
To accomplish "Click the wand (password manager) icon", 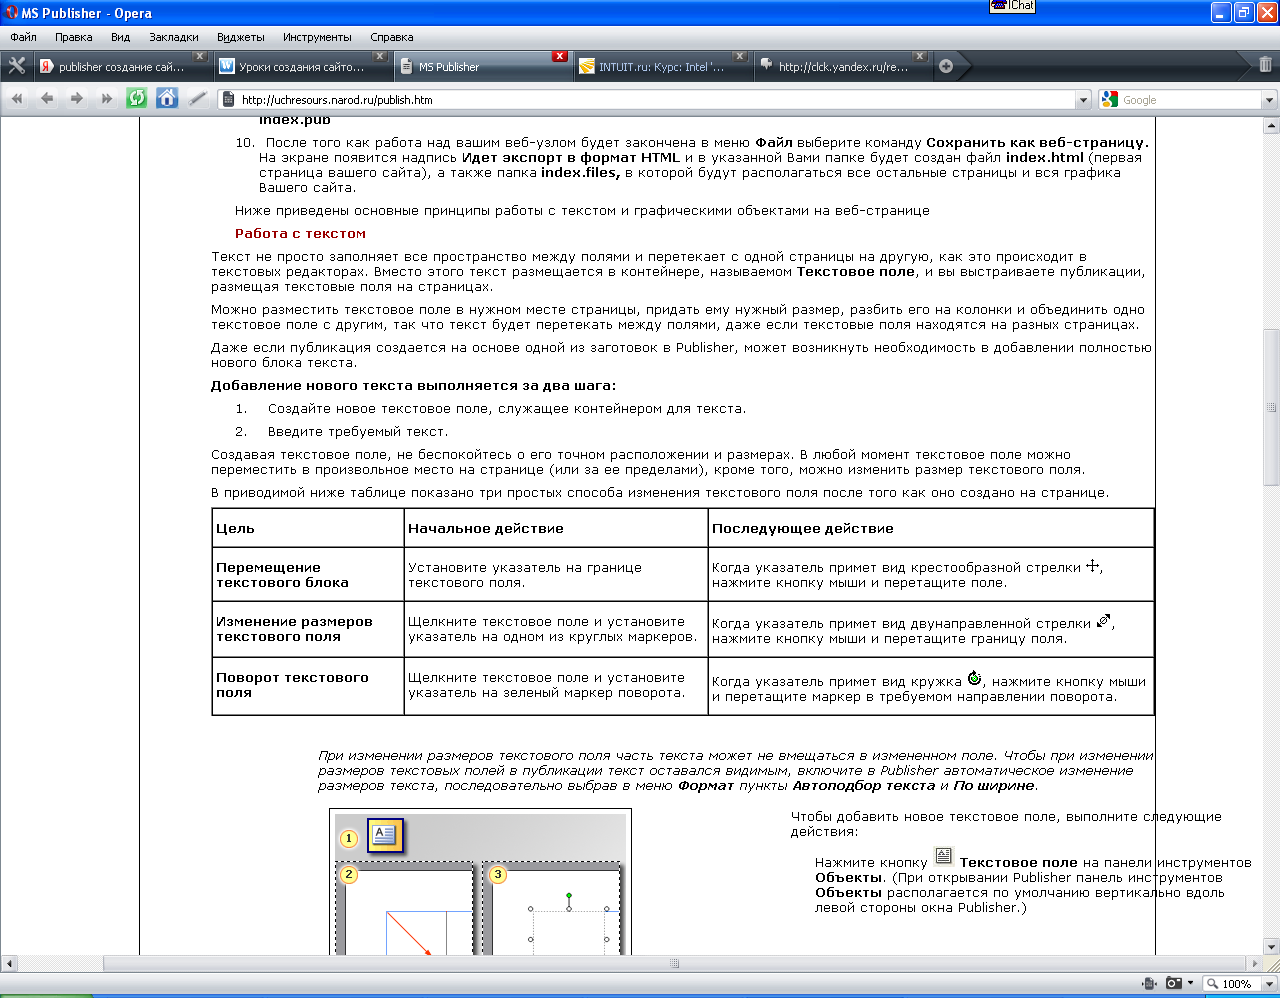I will 198,98.
